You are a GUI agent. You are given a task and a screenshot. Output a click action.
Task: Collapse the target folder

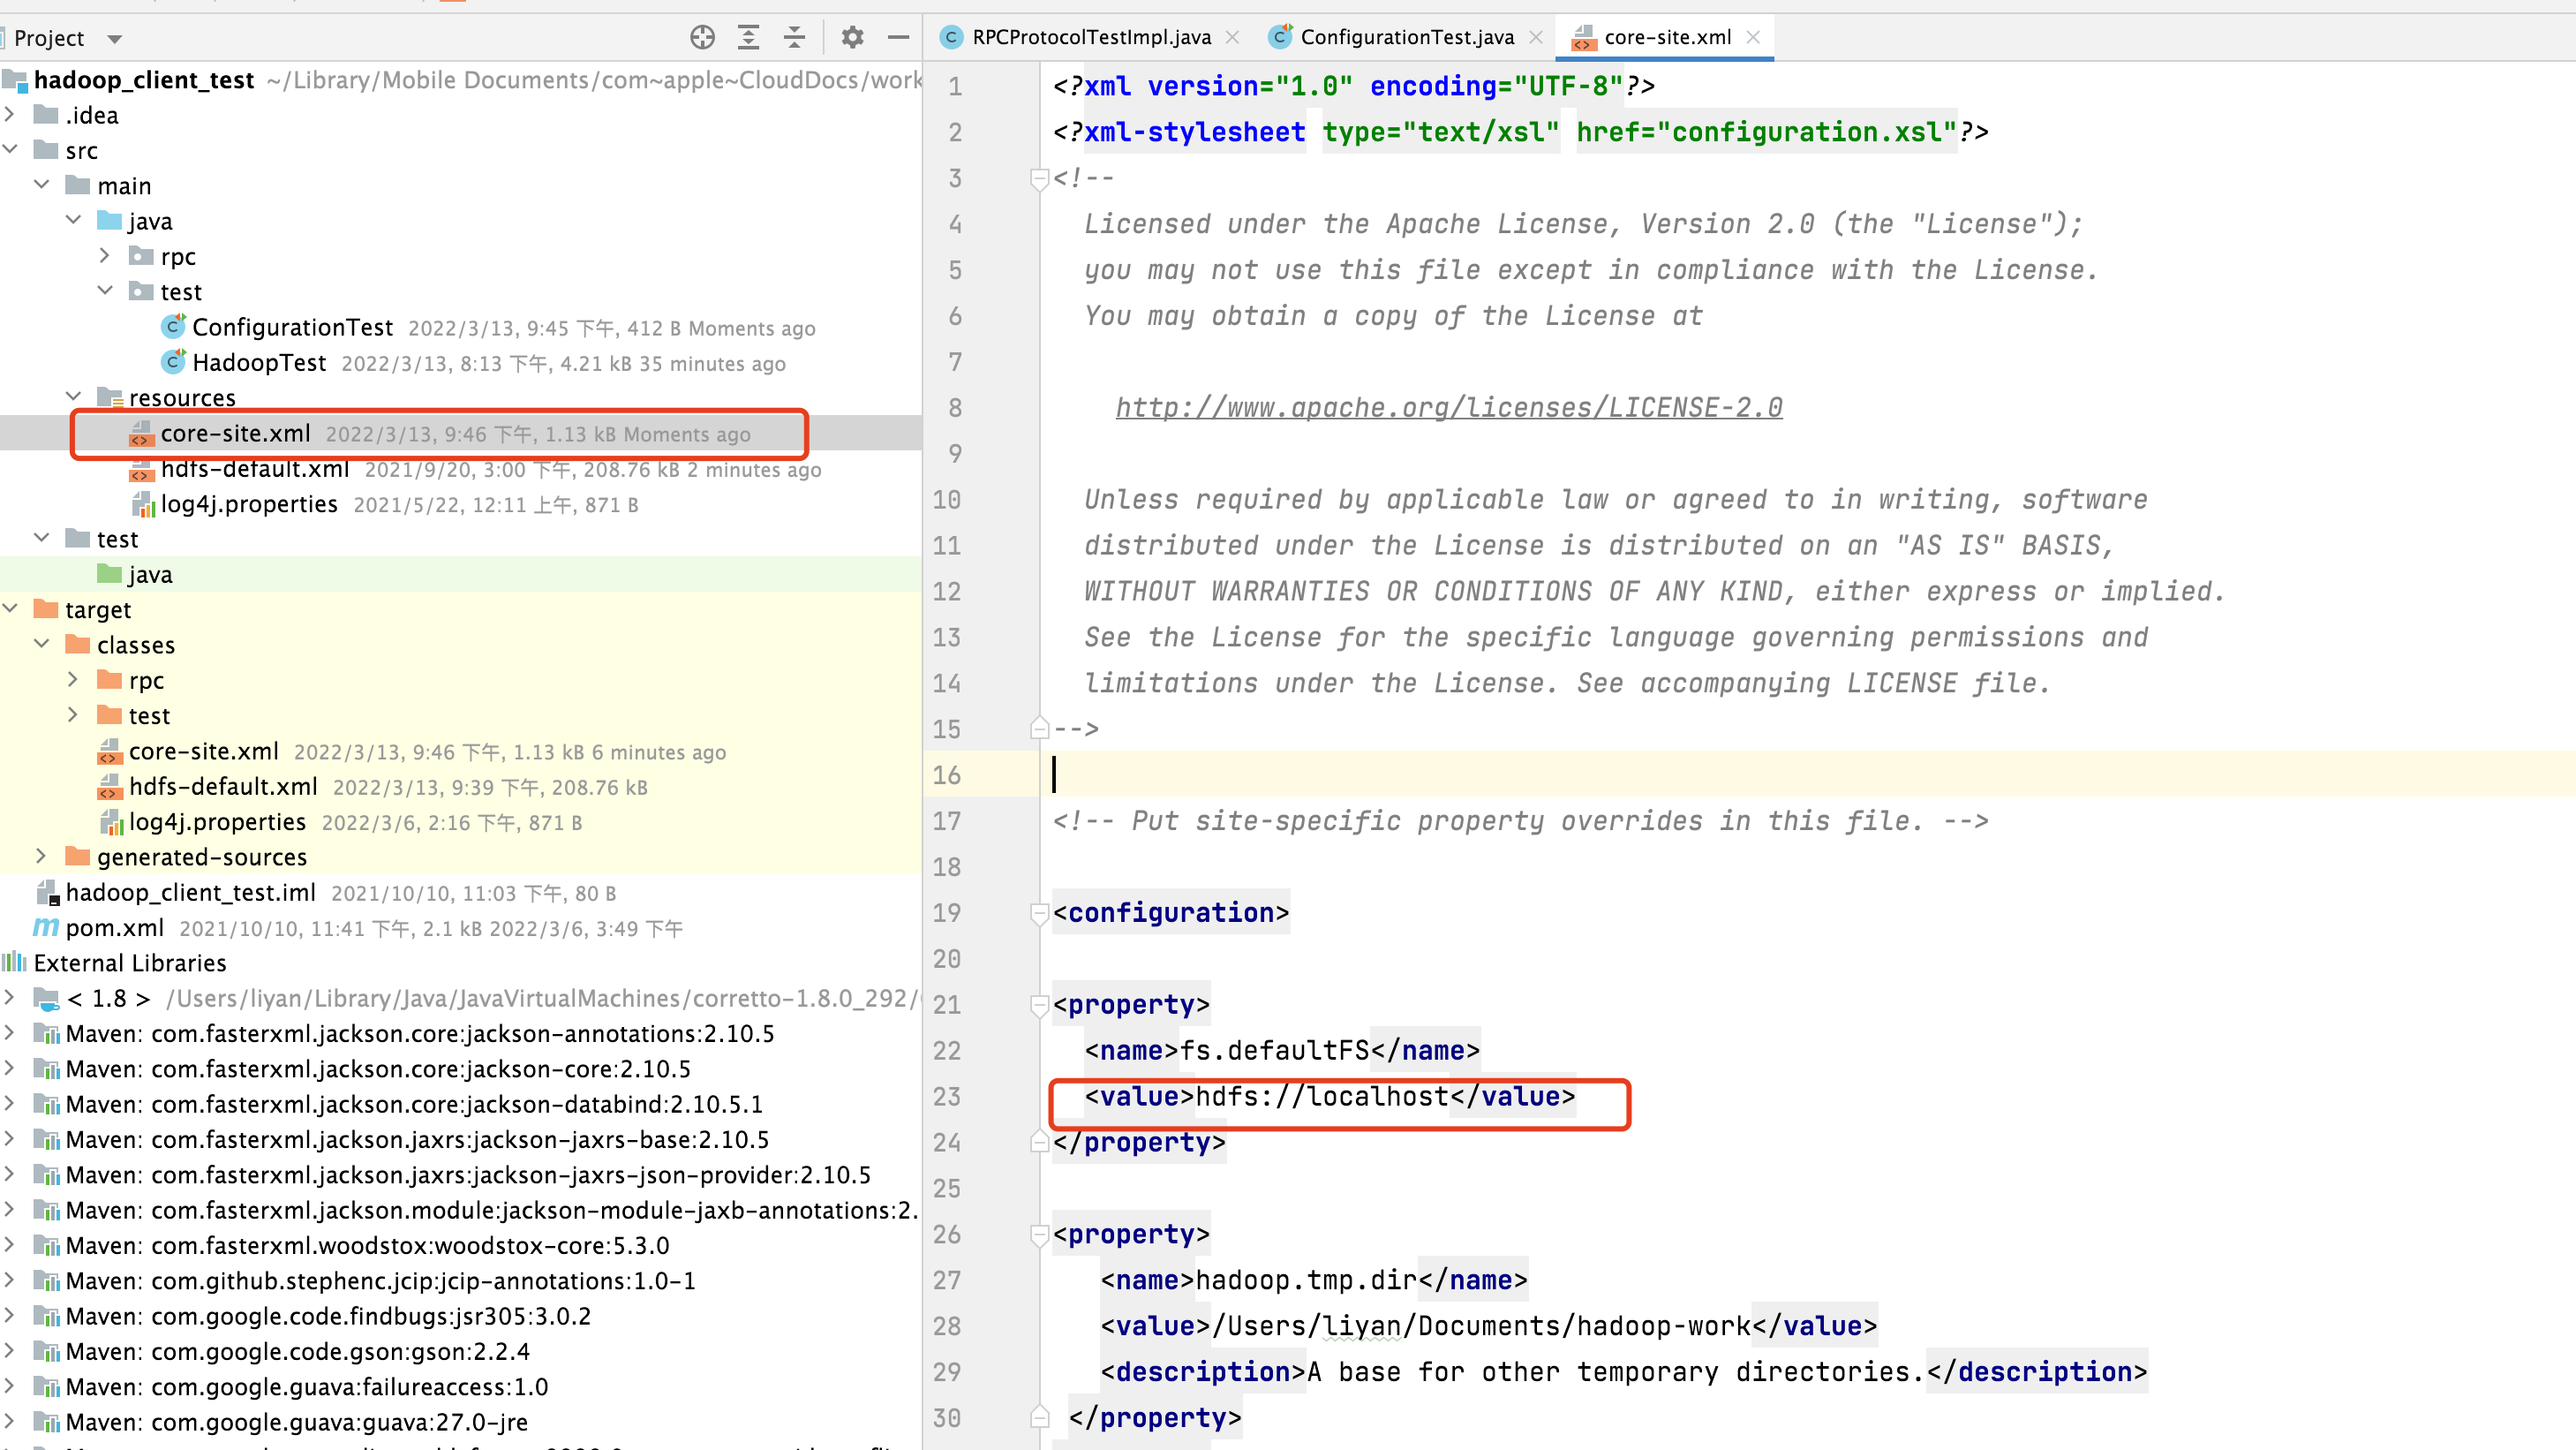click(10, 609)
